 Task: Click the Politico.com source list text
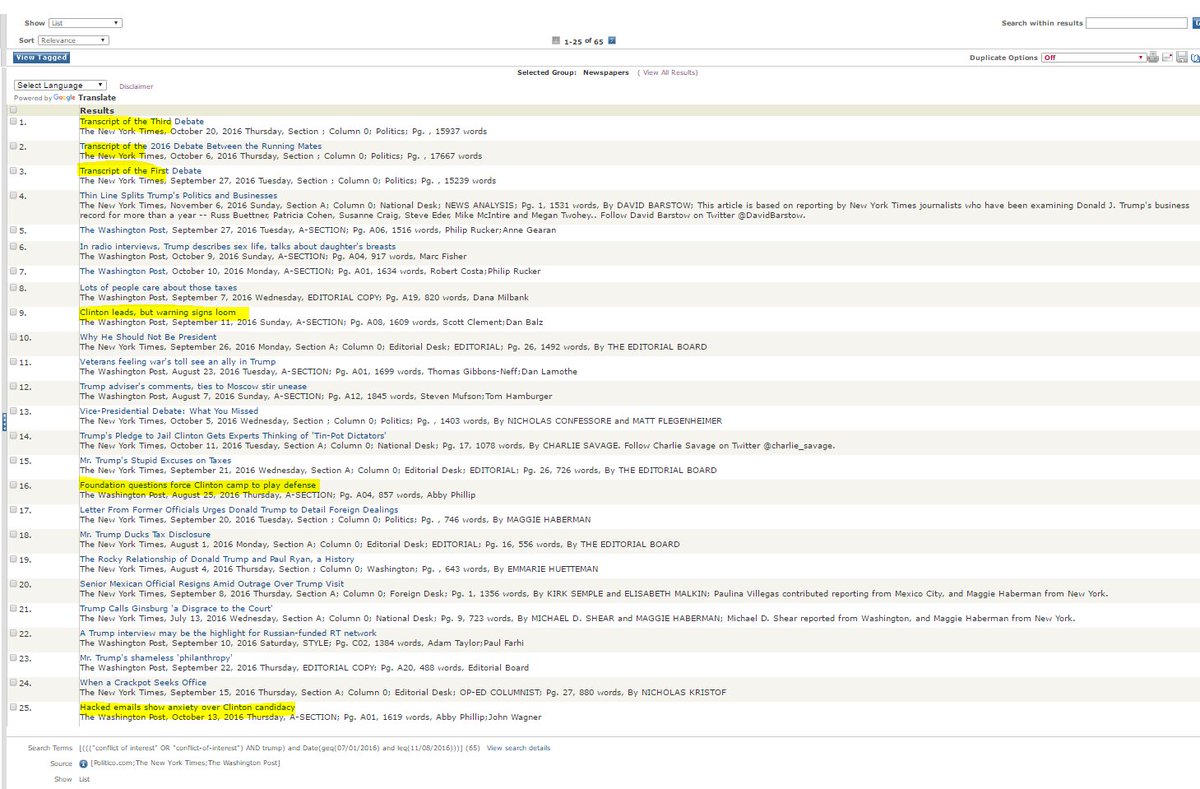(x=185, y=763)
